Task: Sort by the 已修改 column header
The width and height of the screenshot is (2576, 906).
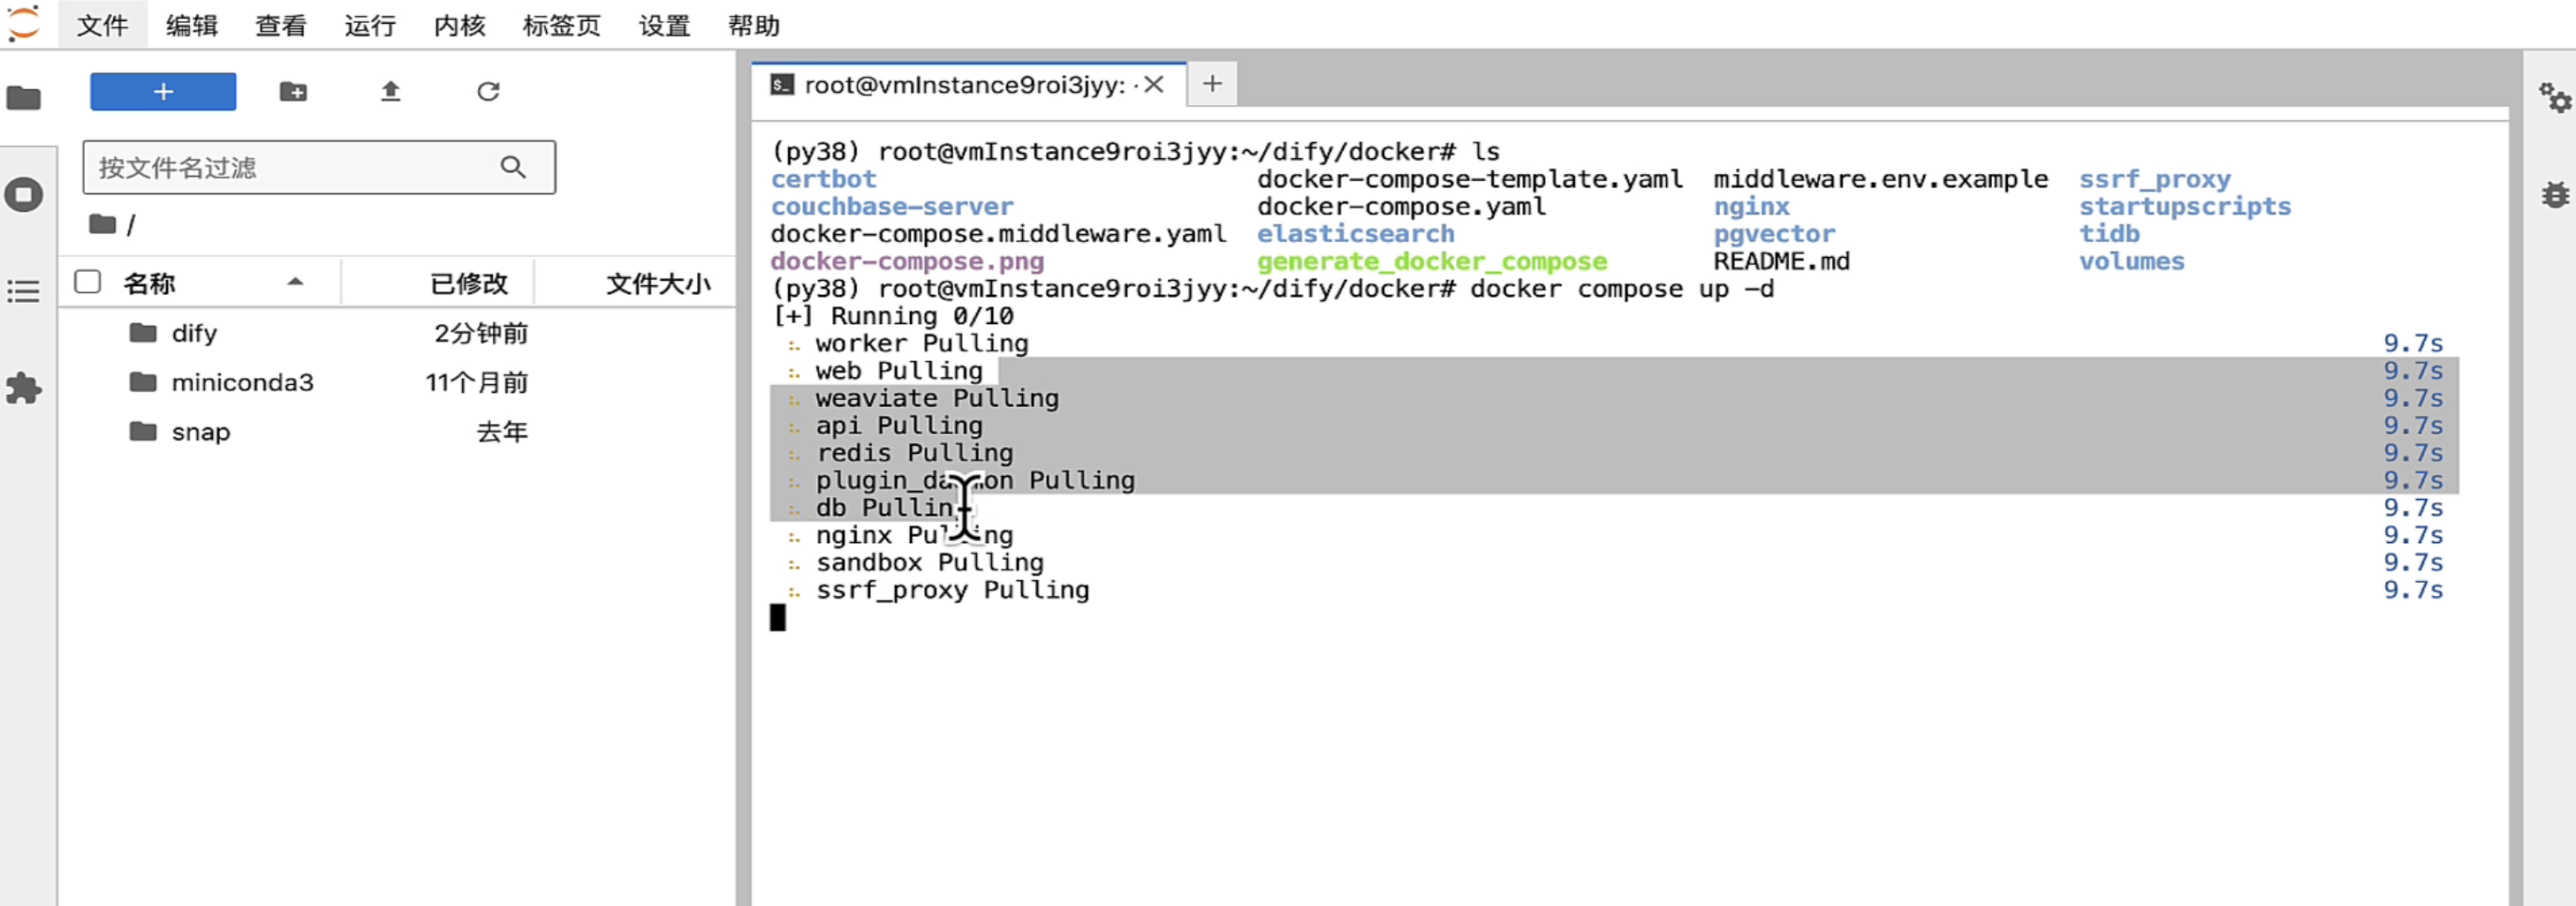Action: point(468,284)
